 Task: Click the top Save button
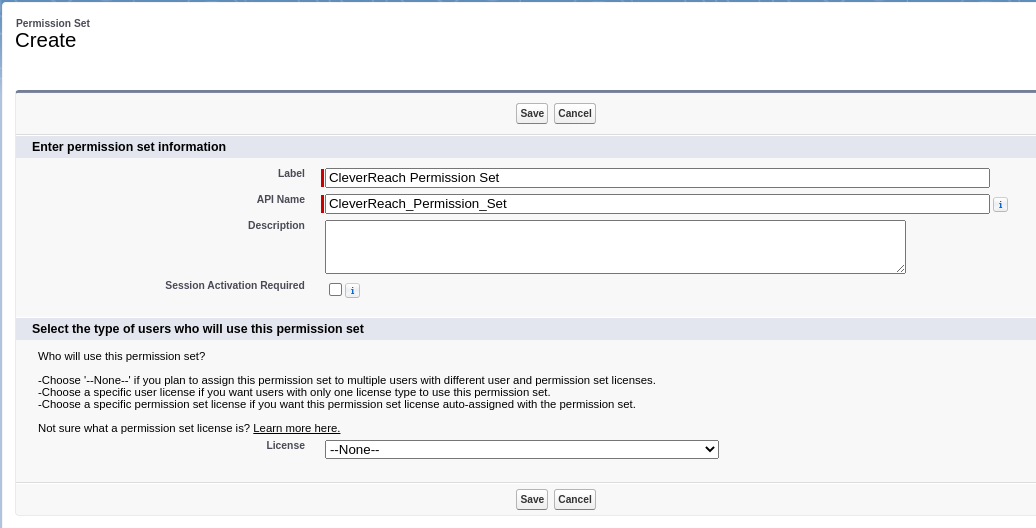(532, 113)
